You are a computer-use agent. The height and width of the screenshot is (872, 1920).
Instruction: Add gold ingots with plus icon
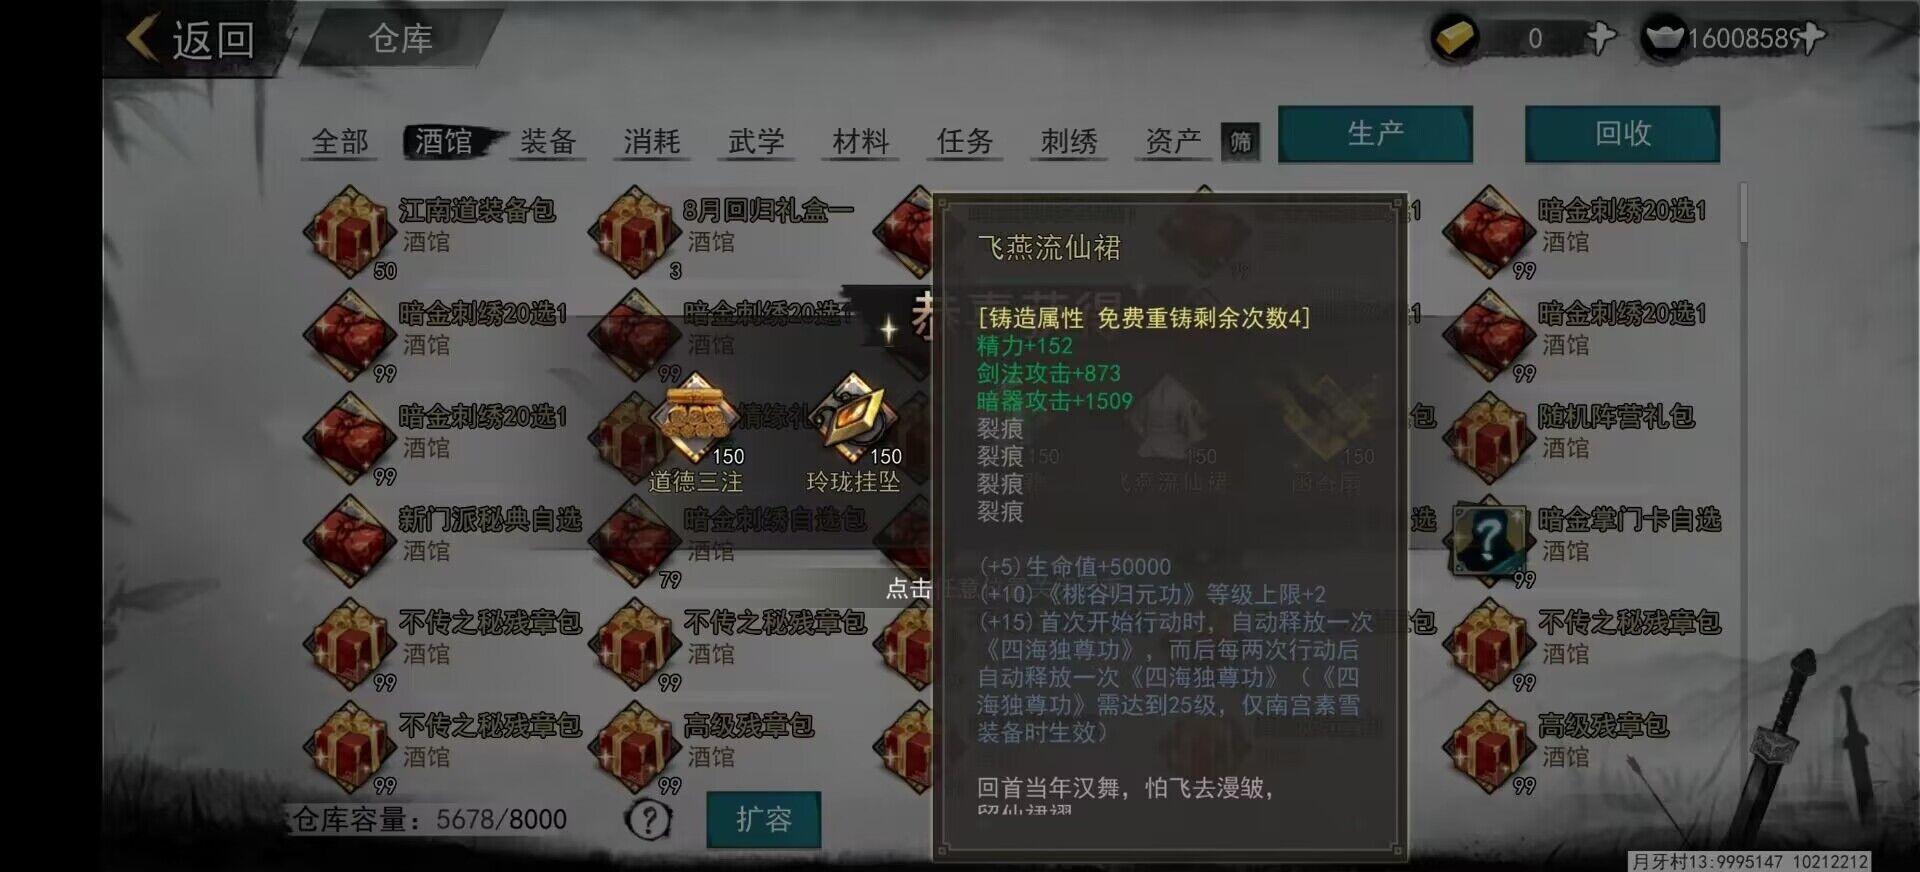pyautogui.click(x=1600, y=38)
